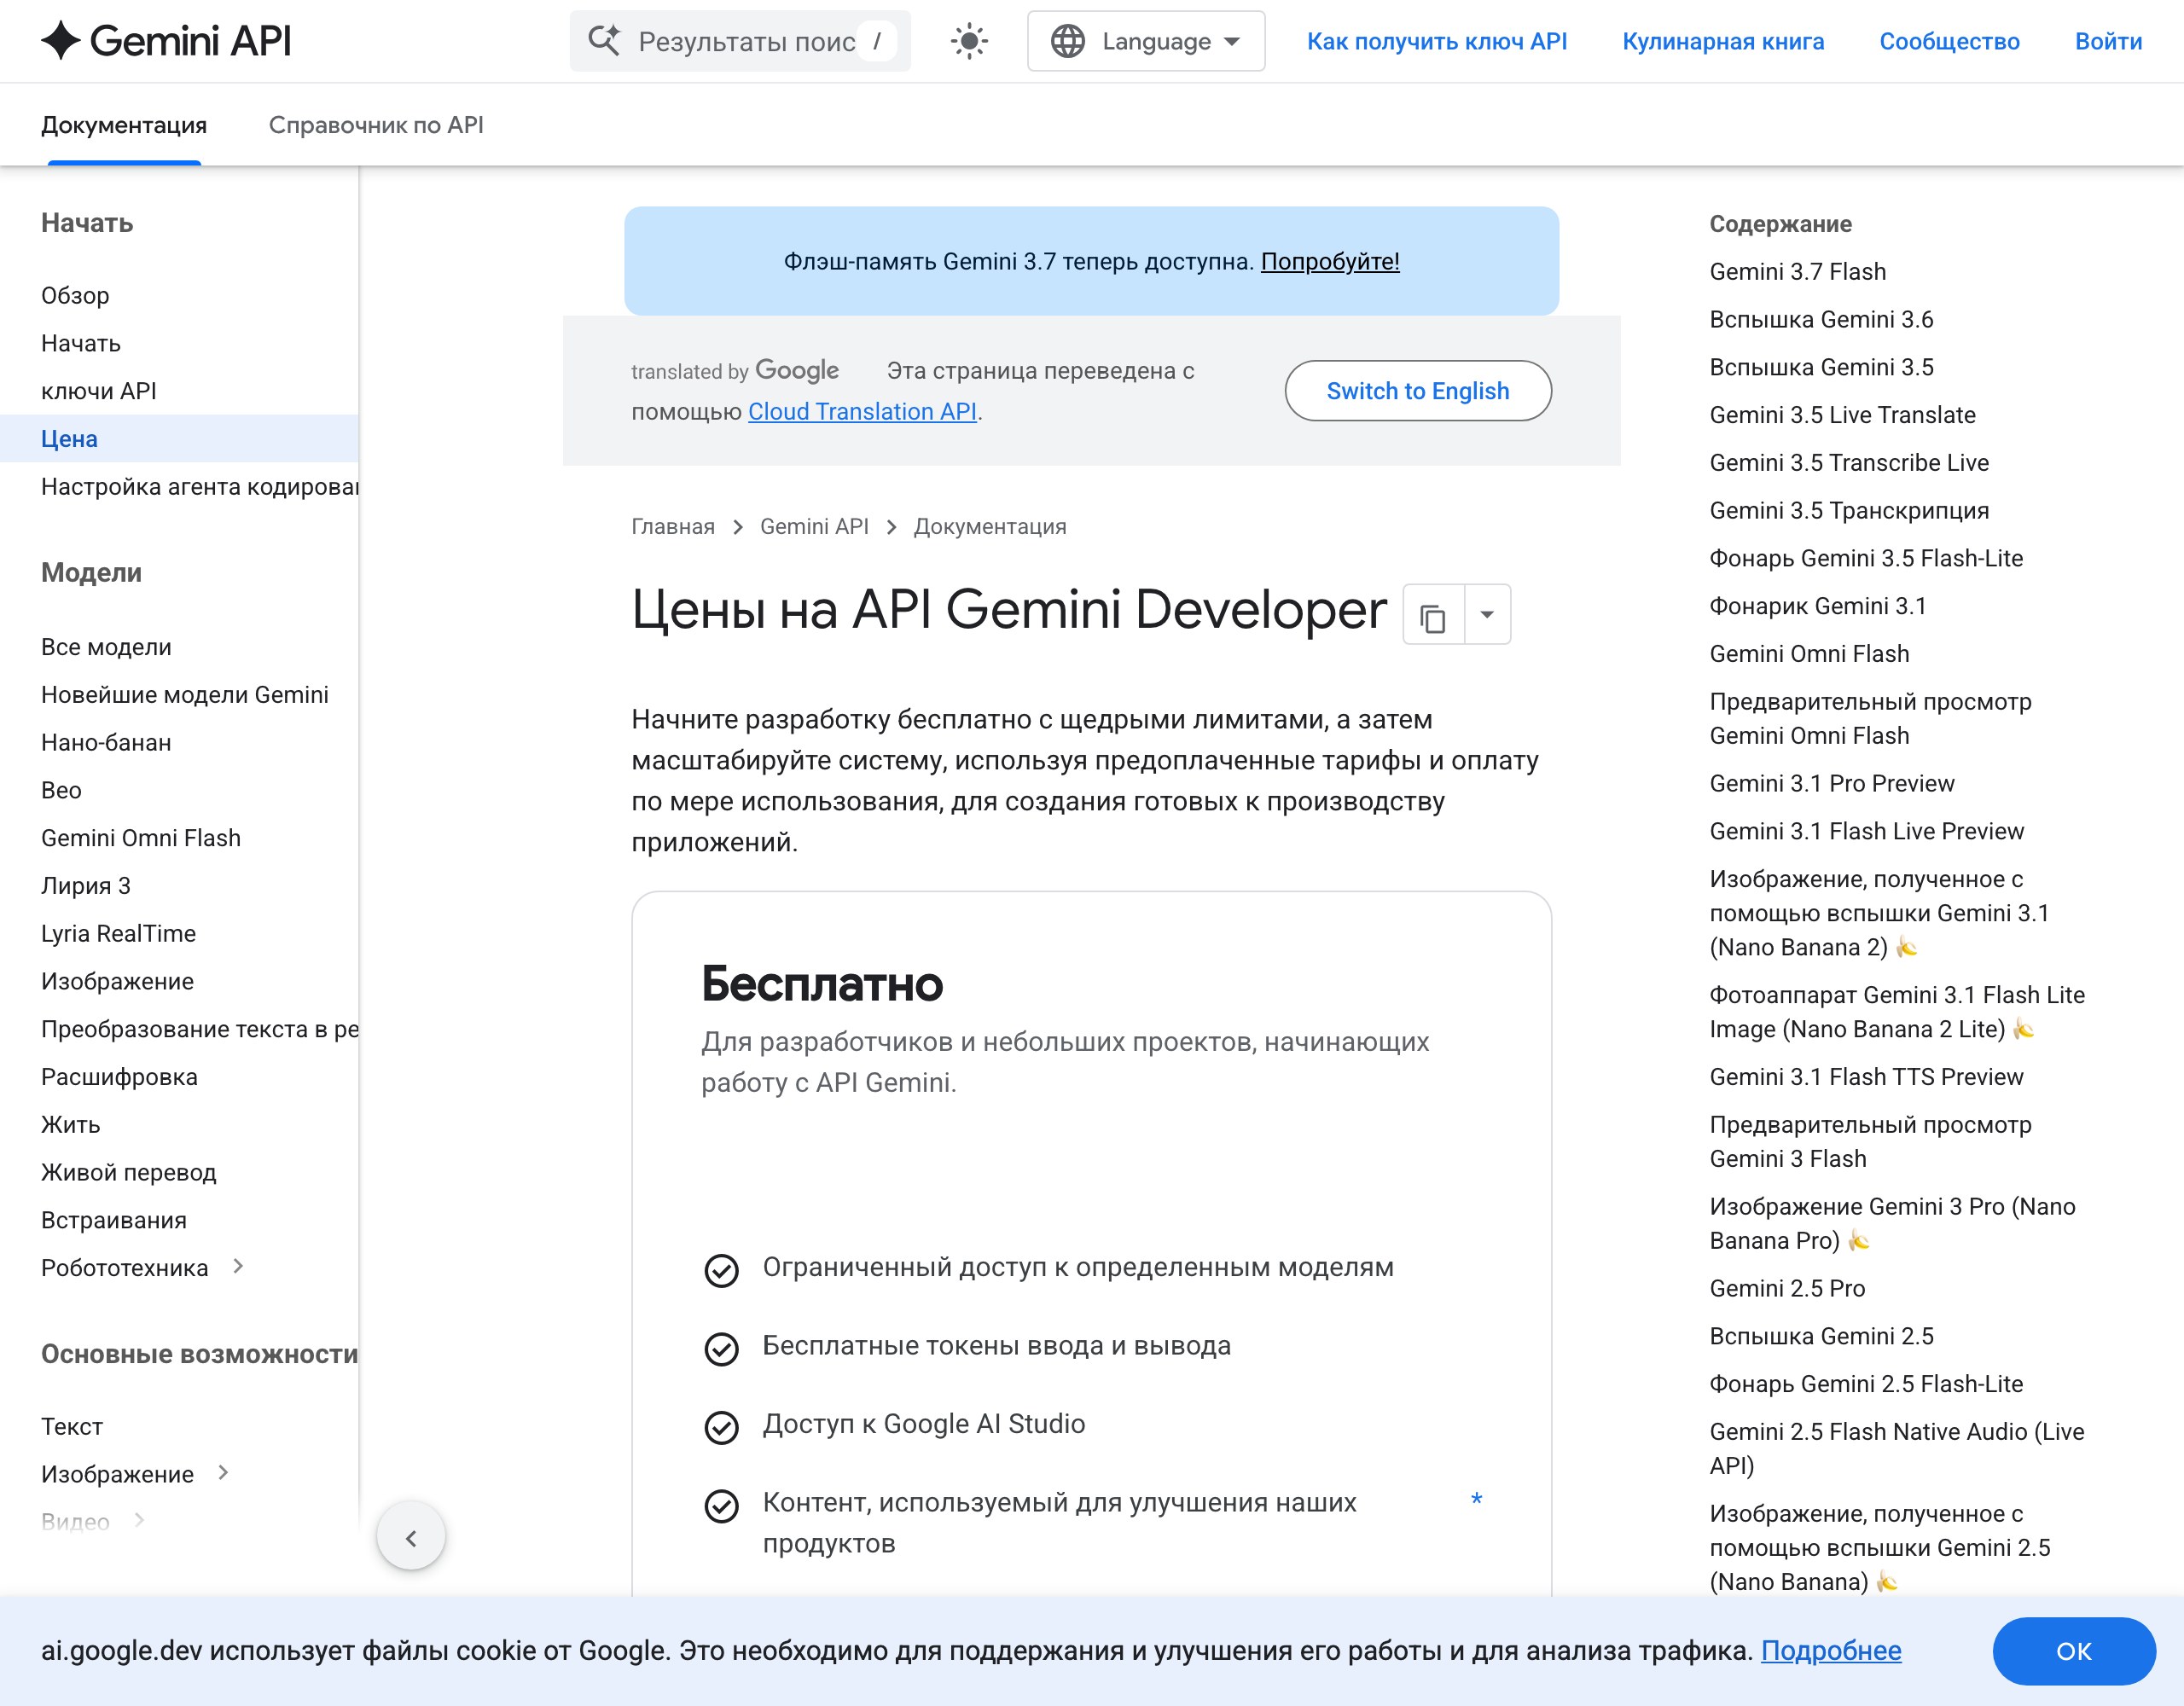Jump to Изображение Gemini 3 Pro (Nano Banana Pro)

[x=1892, y=1224]
